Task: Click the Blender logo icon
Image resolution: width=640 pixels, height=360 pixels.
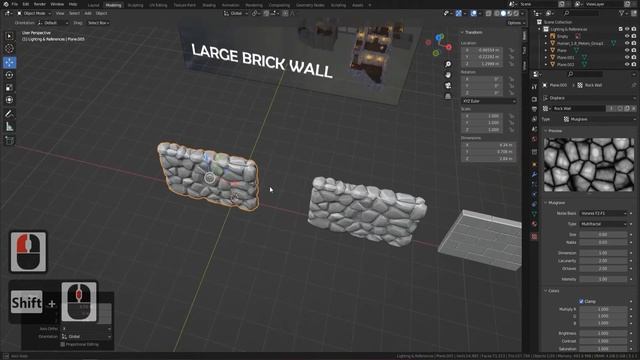Action: click(6, 4)
